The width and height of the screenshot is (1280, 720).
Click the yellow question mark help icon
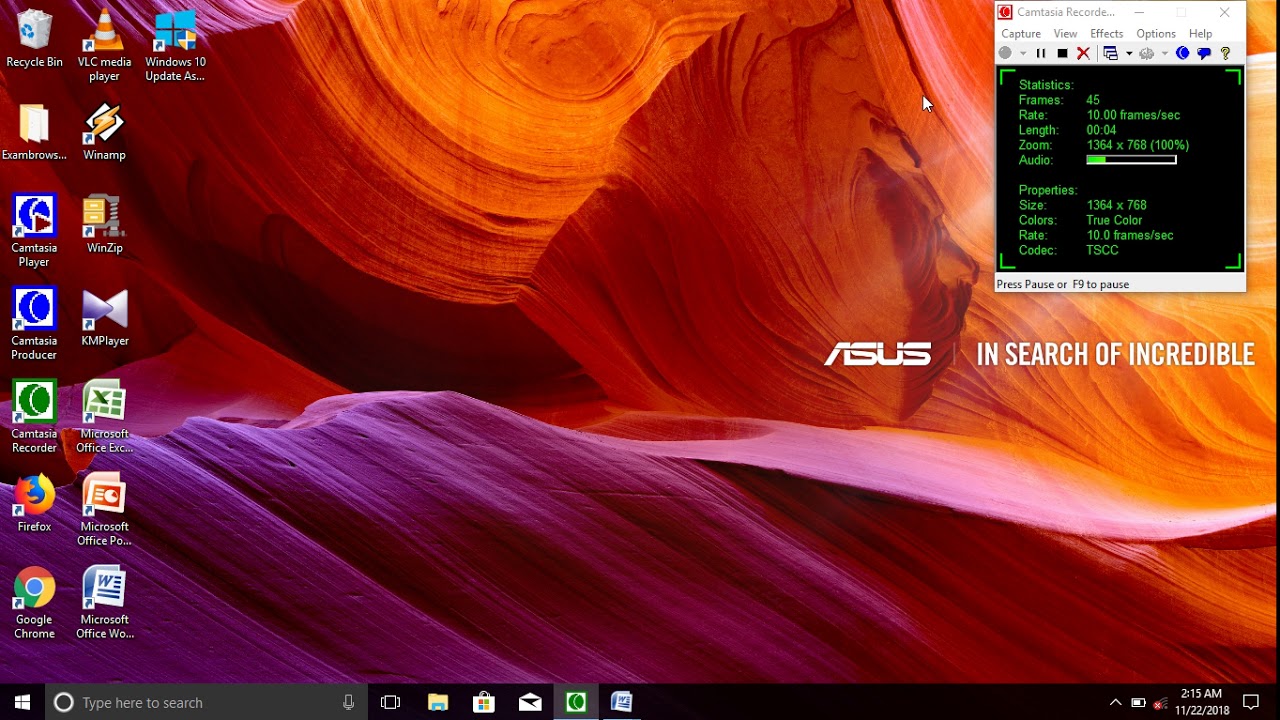click(x=1225, y=53)
